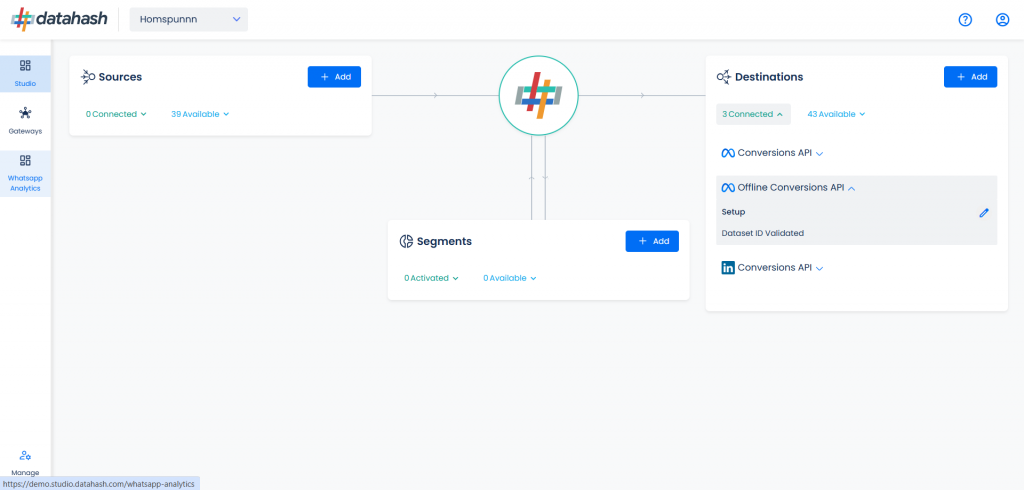This screenshot has height=490, width=1024.
Task: Expand the 43 Available destinations list
Action: 836,114
